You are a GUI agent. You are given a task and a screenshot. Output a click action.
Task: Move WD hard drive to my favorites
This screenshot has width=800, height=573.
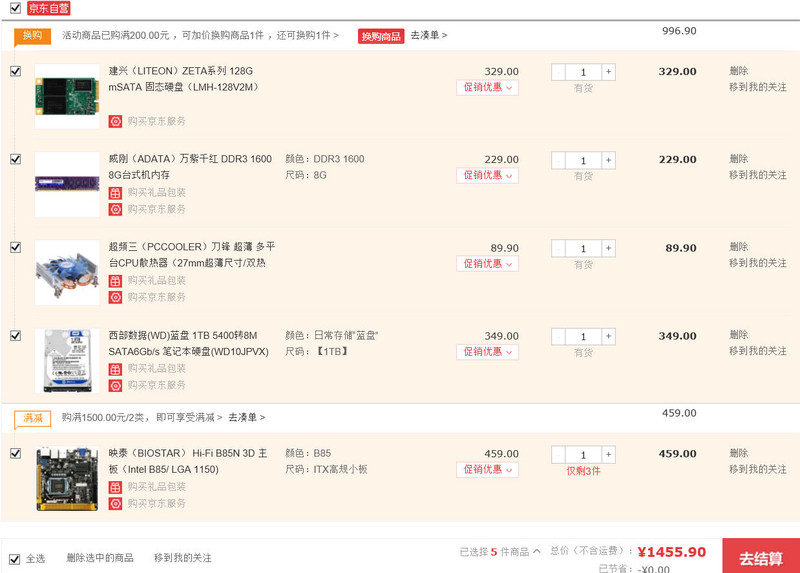(x=757, y=352)
